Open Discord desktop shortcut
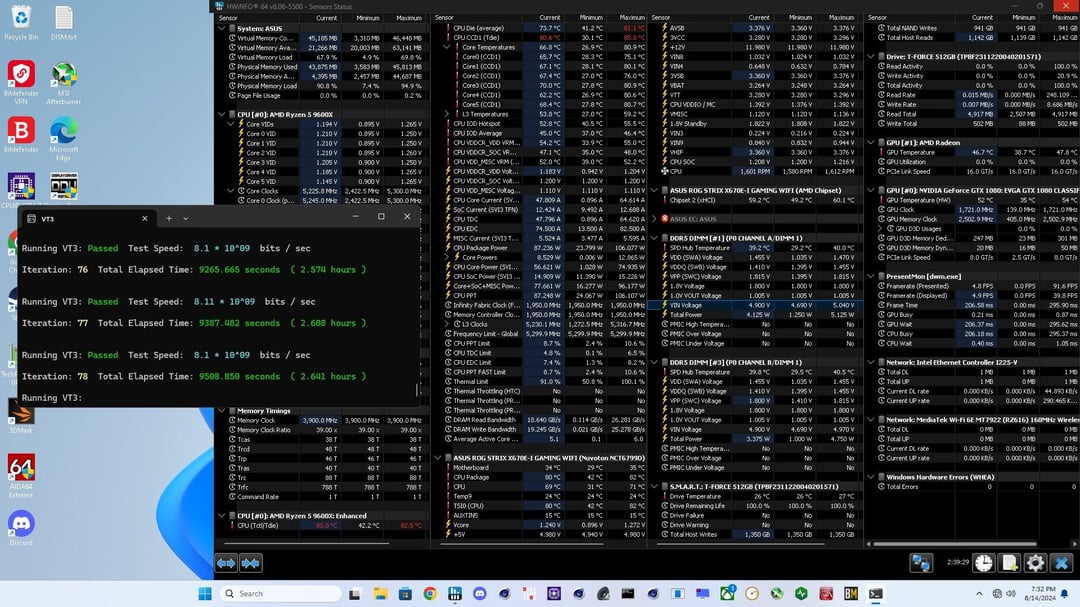The image size is (1080, 607). tap(21, 528)
